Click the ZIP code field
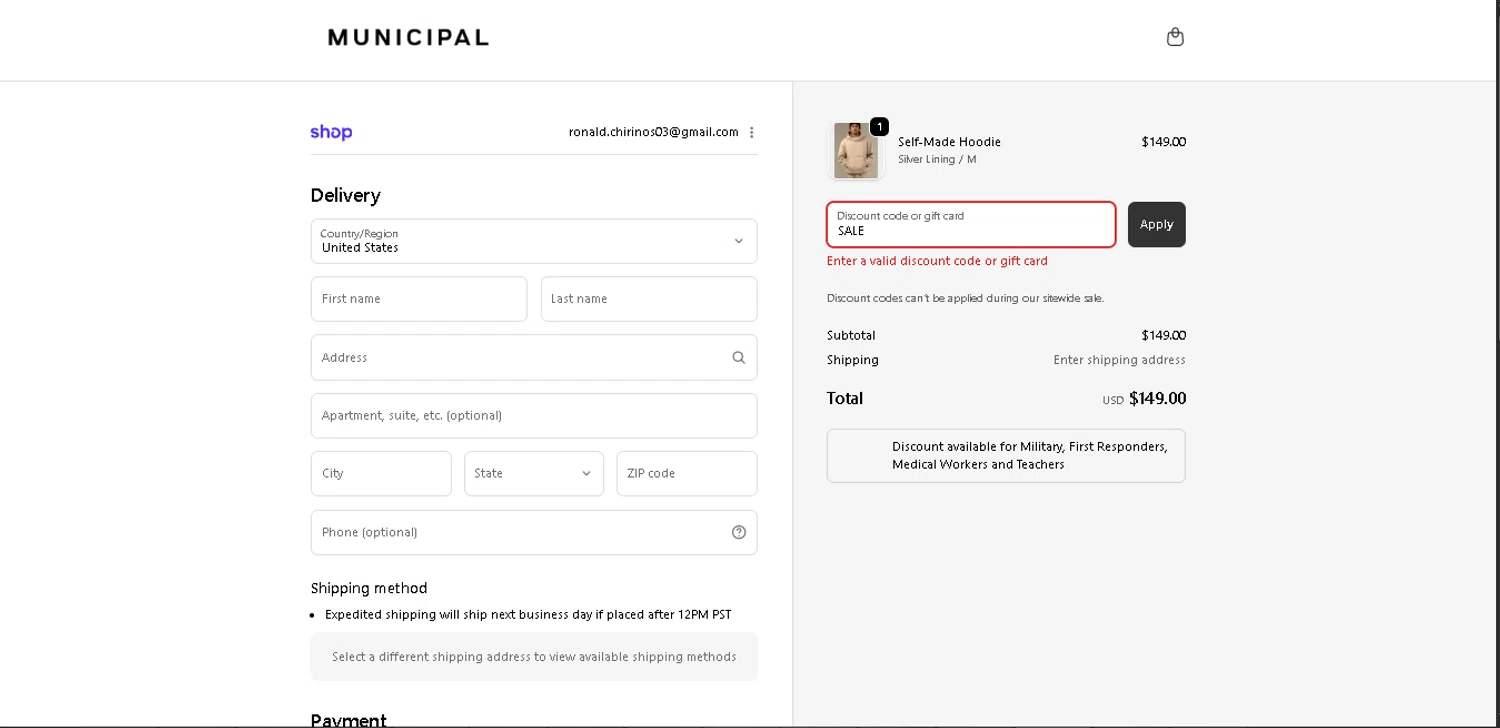 tap(687, 473)
